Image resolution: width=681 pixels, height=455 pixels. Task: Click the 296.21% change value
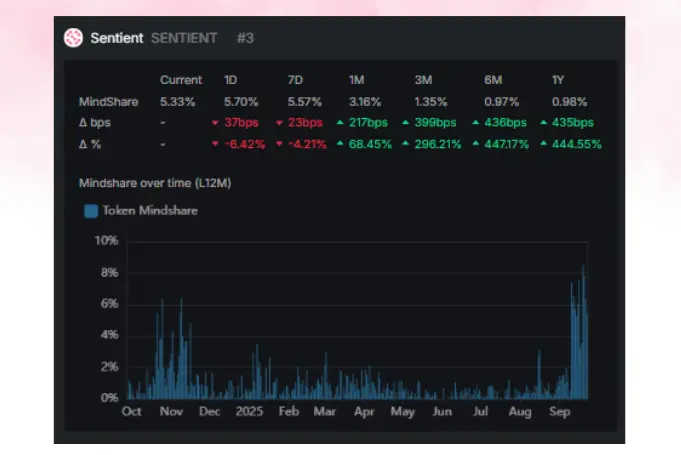pyautogui.click(x=438, y=144)
